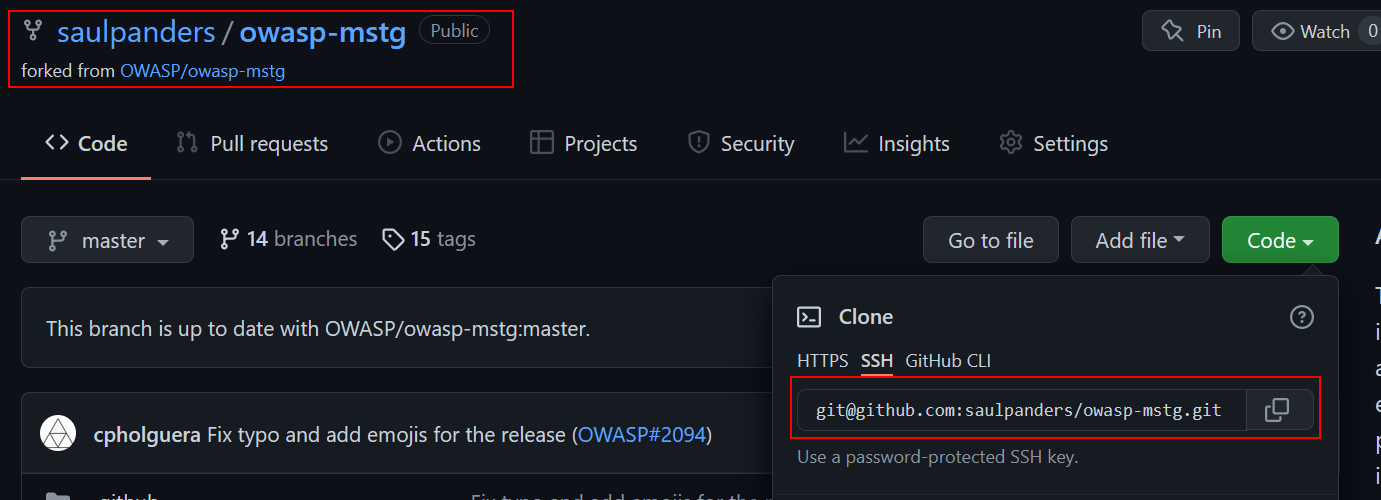Copy the SSH clone URL
1381x500 pixels.
1279,410
